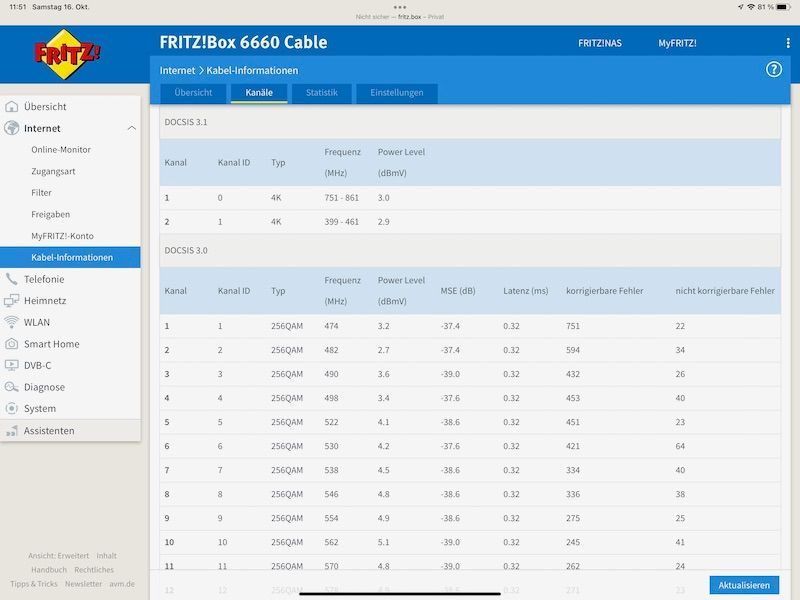Click the Internet globe icon

click(11, 128)
